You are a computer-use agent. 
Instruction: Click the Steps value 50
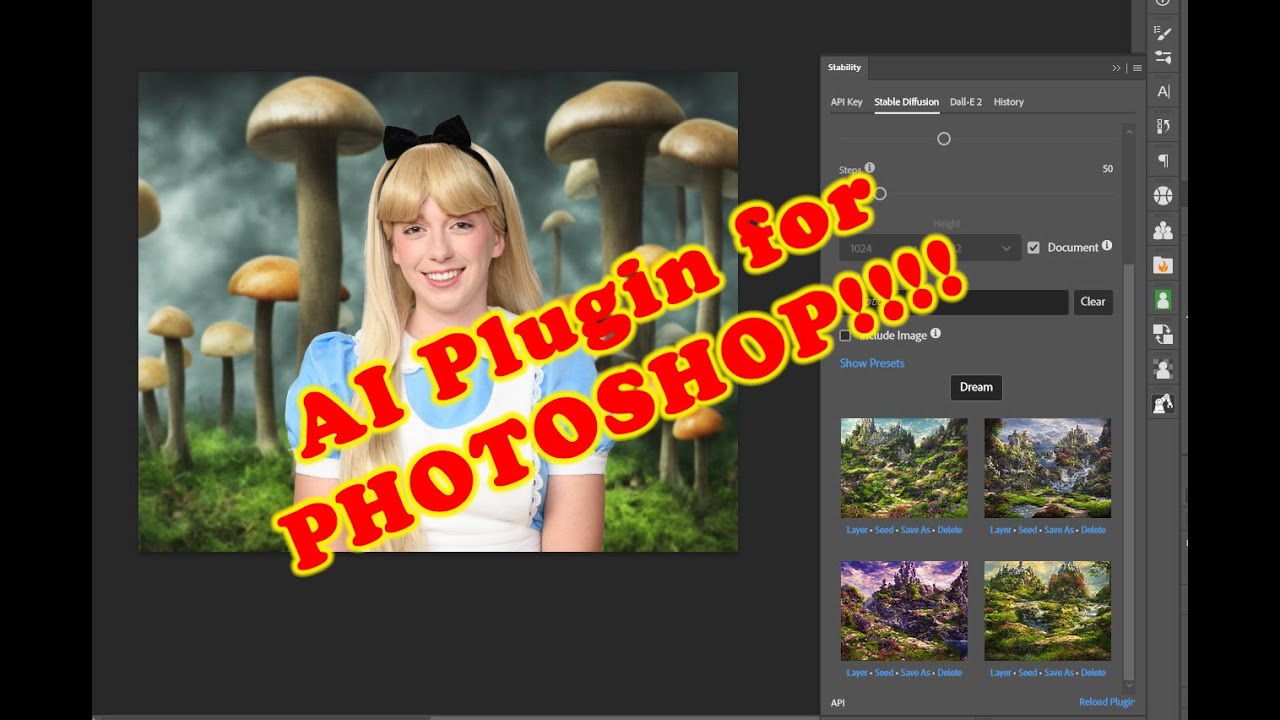coord(1107,169)
